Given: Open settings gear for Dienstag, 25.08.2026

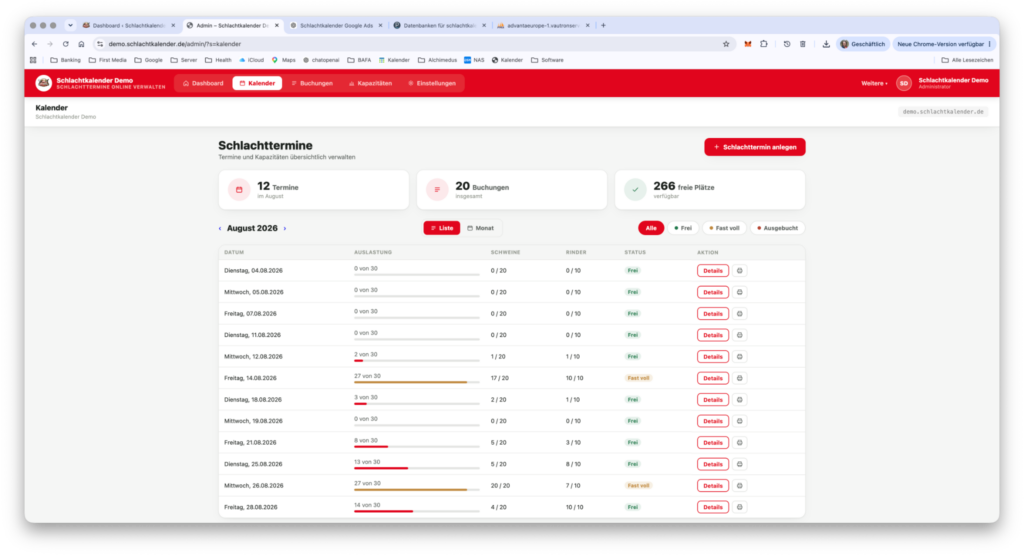Looking at the screenshot, I should 739,464.
